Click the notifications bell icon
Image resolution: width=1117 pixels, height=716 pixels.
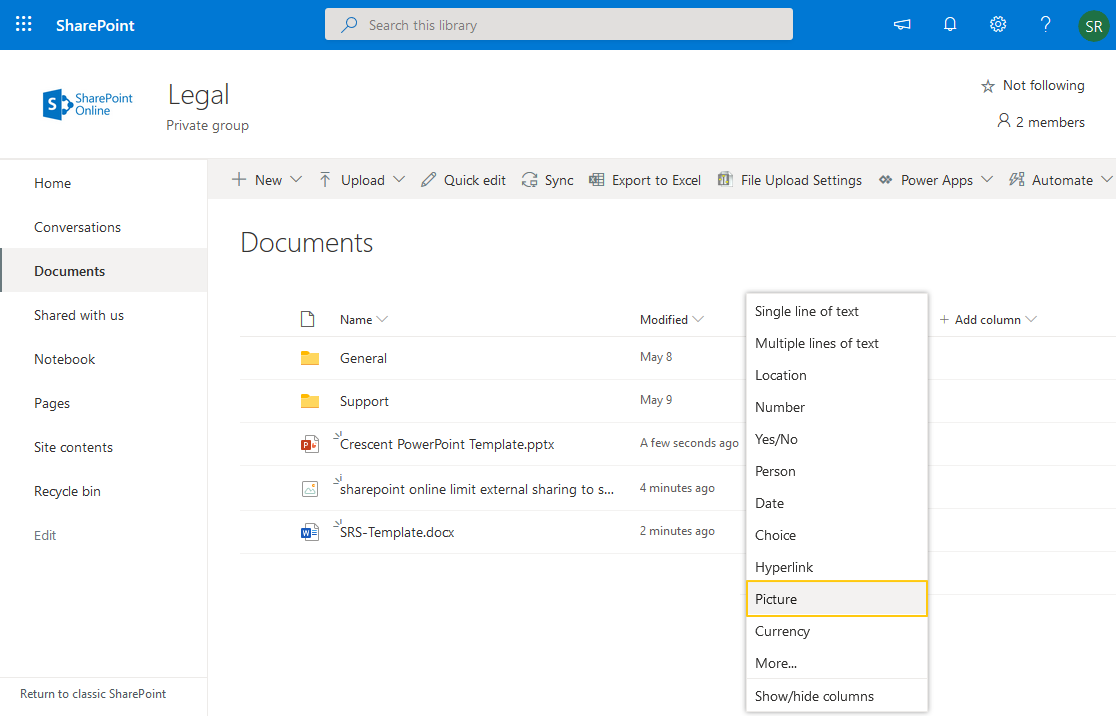[949, 24]
